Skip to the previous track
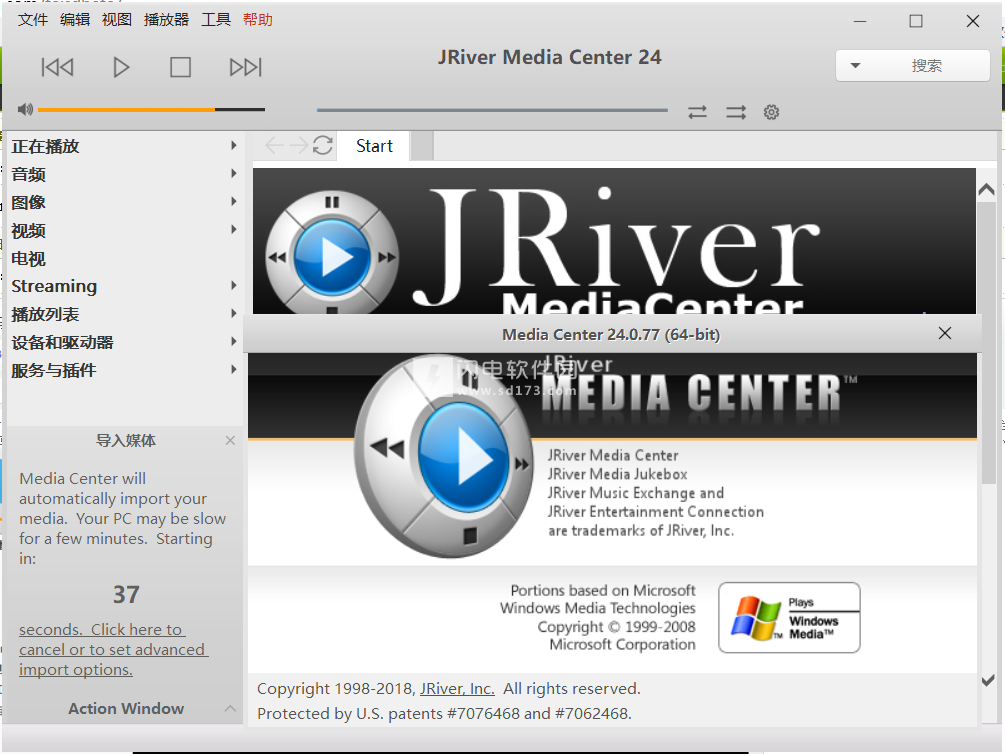The width and height of the screenshot is (1005, 754). click(57, 67)
